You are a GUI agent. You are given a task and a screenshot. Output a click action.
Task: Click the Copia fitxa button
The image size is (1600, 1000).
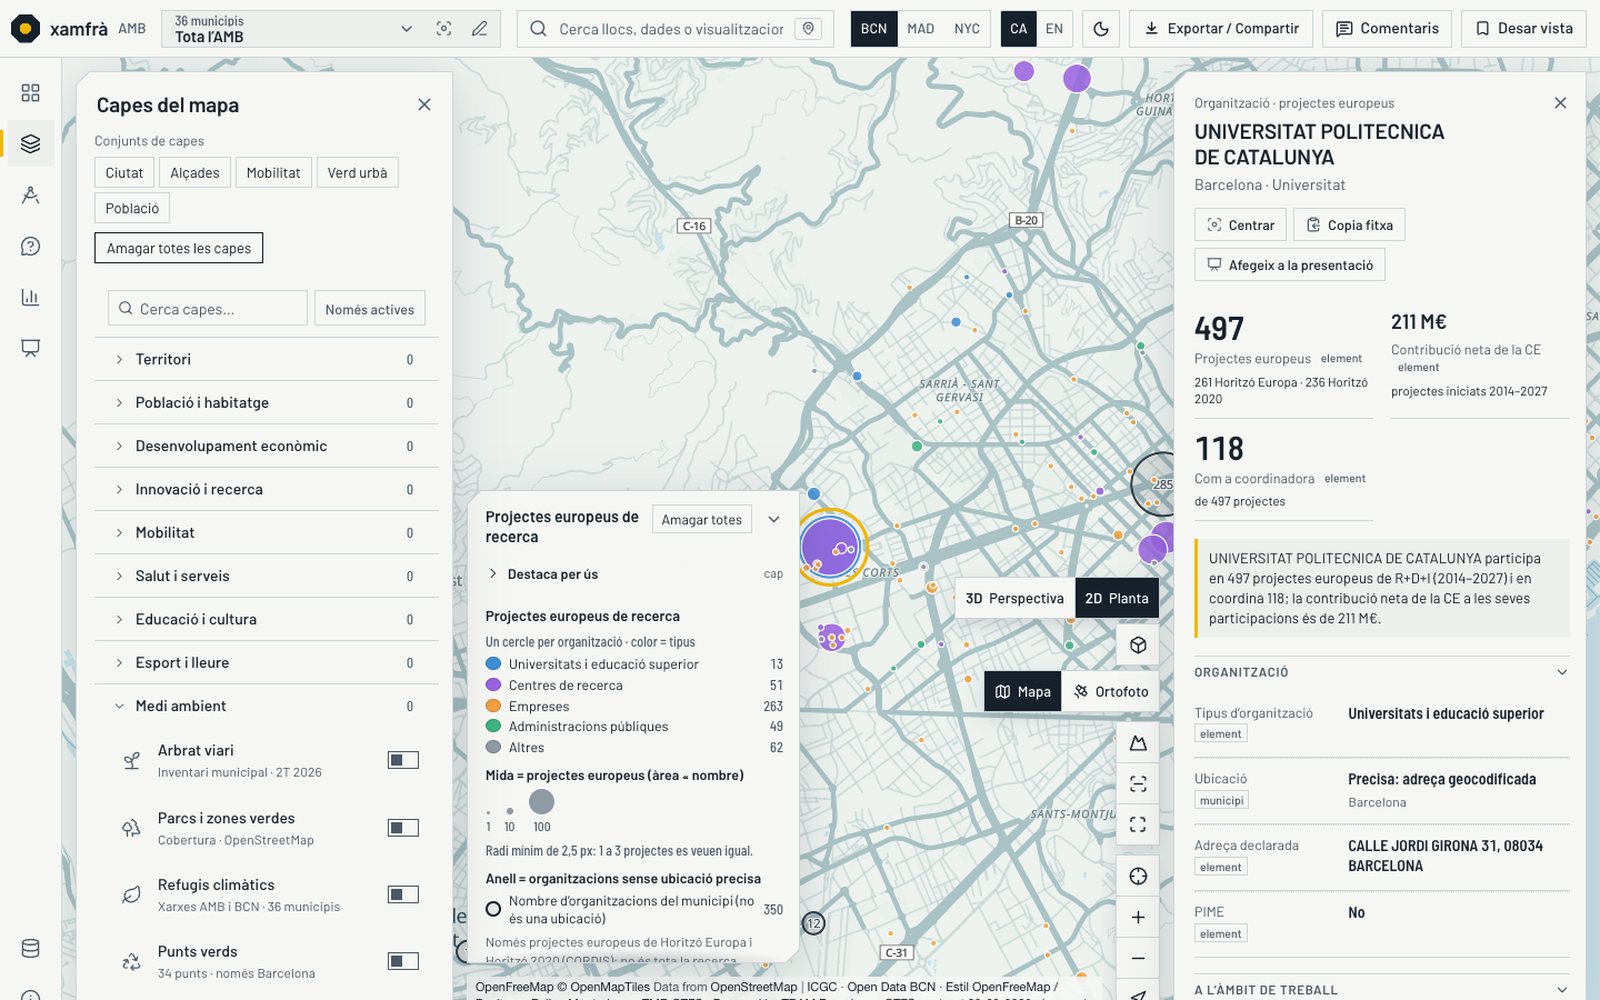pyautogui.click(x=1349, y=225)
